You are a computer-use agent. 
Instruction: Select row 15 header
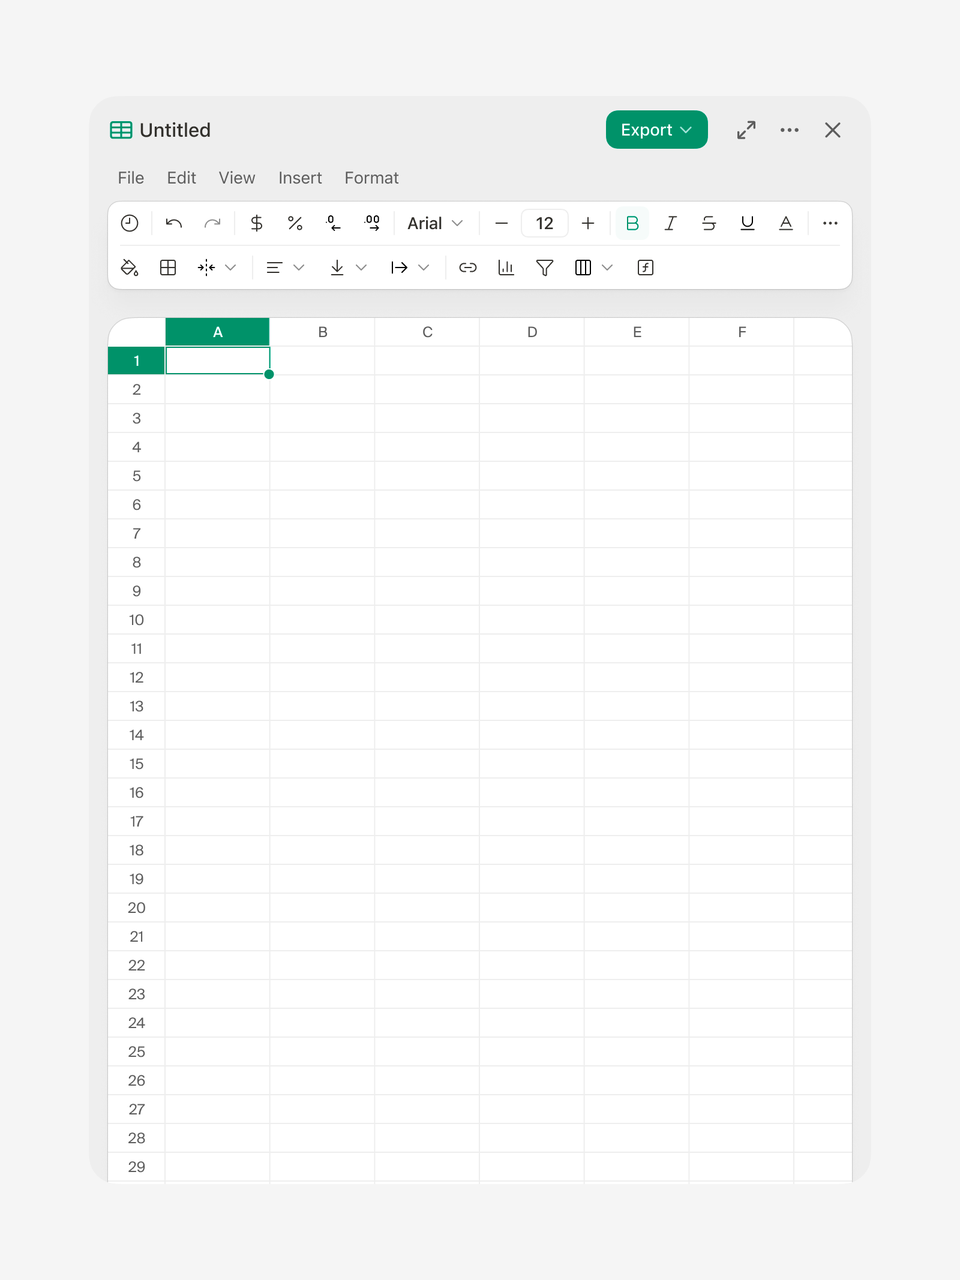tap(136, 764)
